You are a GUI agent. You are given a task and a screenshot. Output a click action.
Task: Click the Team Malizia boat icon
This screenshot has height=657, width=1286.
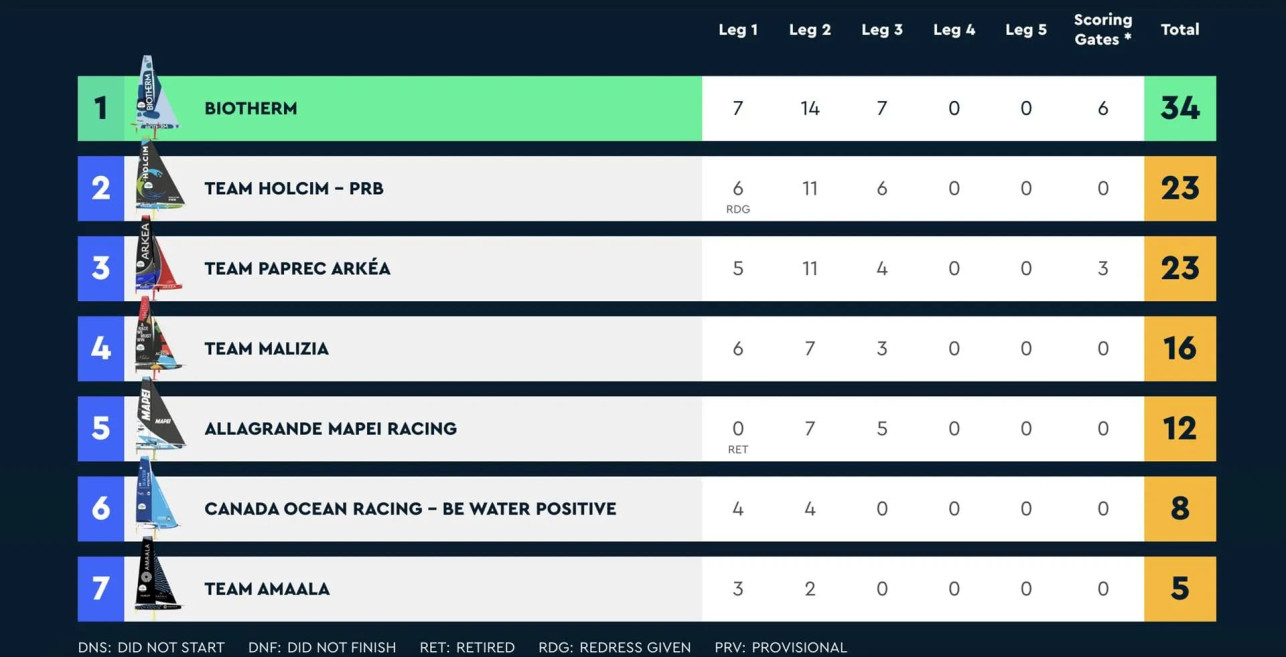[158, 341]
